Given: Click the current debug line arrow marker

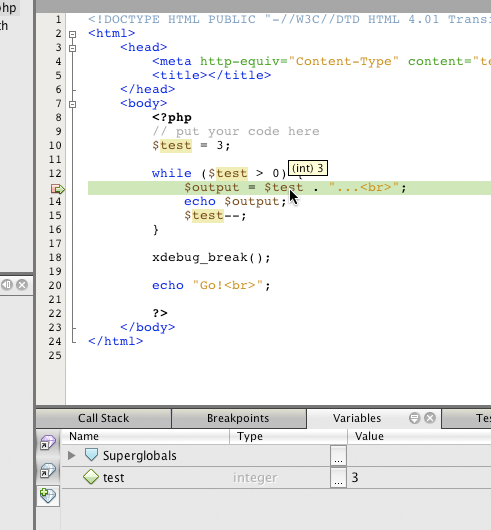Looking at the screenshot, I should [x=57, y=189].
